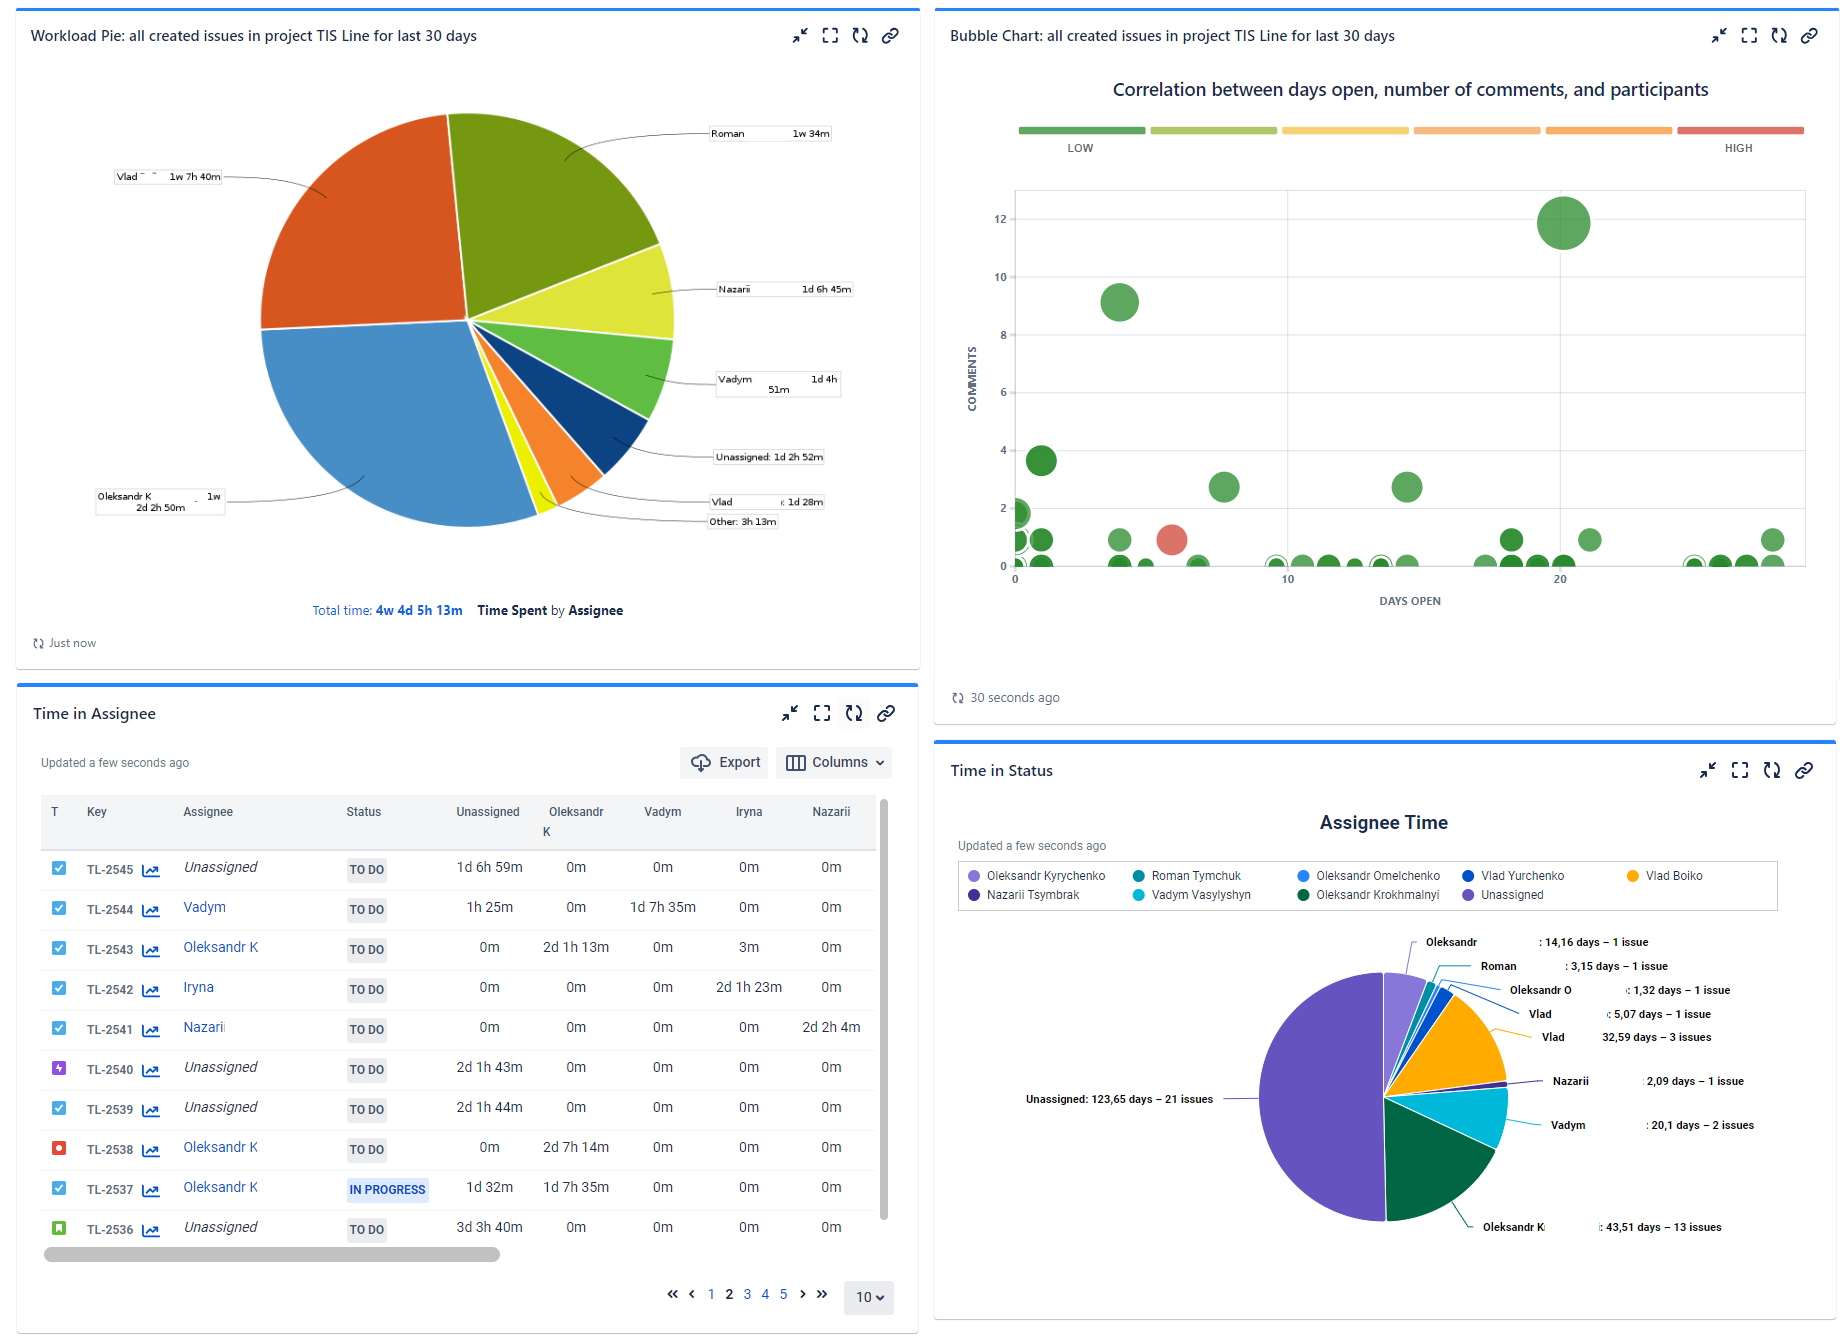Click the epic issue type icon on TL-2540

click(x=58, y=1068)
